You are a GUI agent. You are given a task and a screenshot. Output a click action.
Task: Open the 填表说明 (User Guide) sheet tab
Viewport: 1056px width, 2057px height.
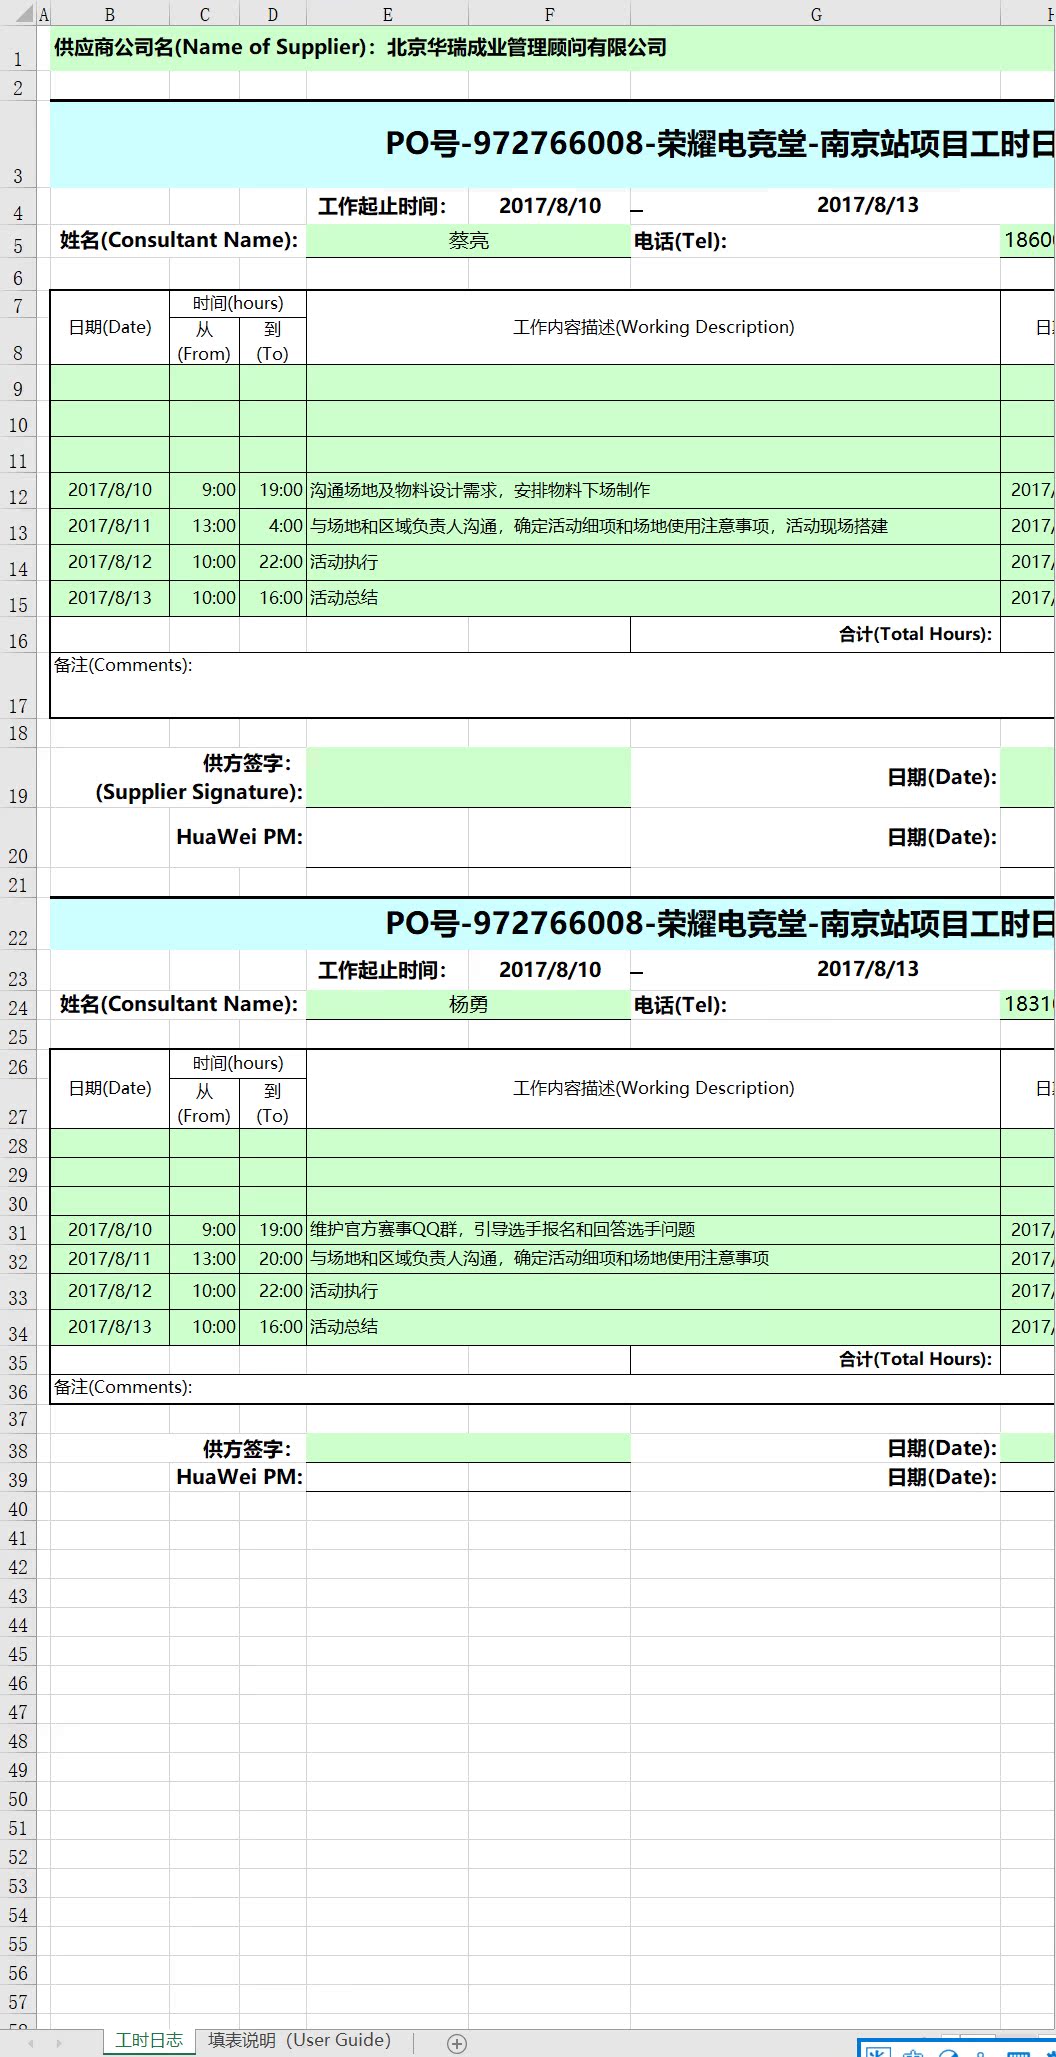(x=299, y=2040)
